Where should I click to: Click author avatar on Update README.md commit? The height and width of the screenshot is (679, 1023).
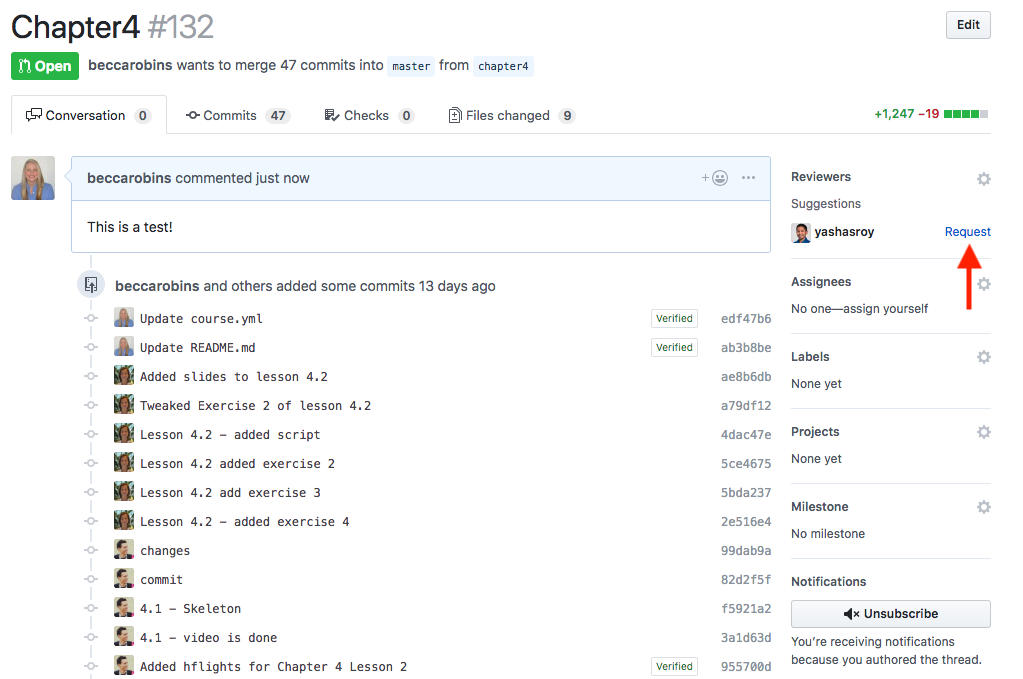124,346
